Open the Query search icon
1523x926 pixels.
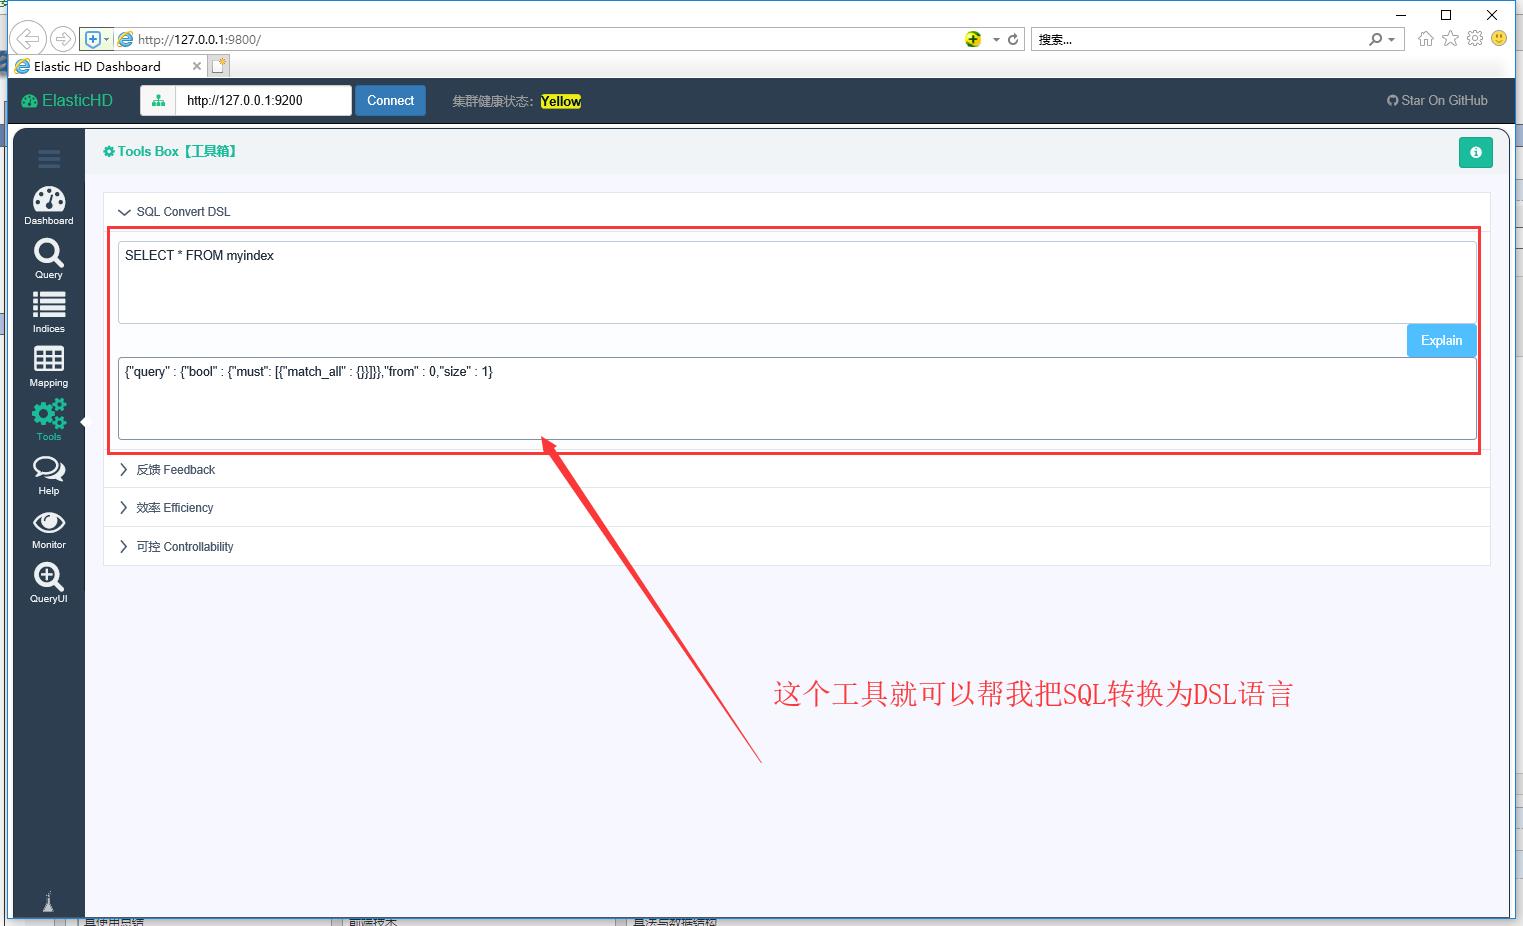pos(49,259)
